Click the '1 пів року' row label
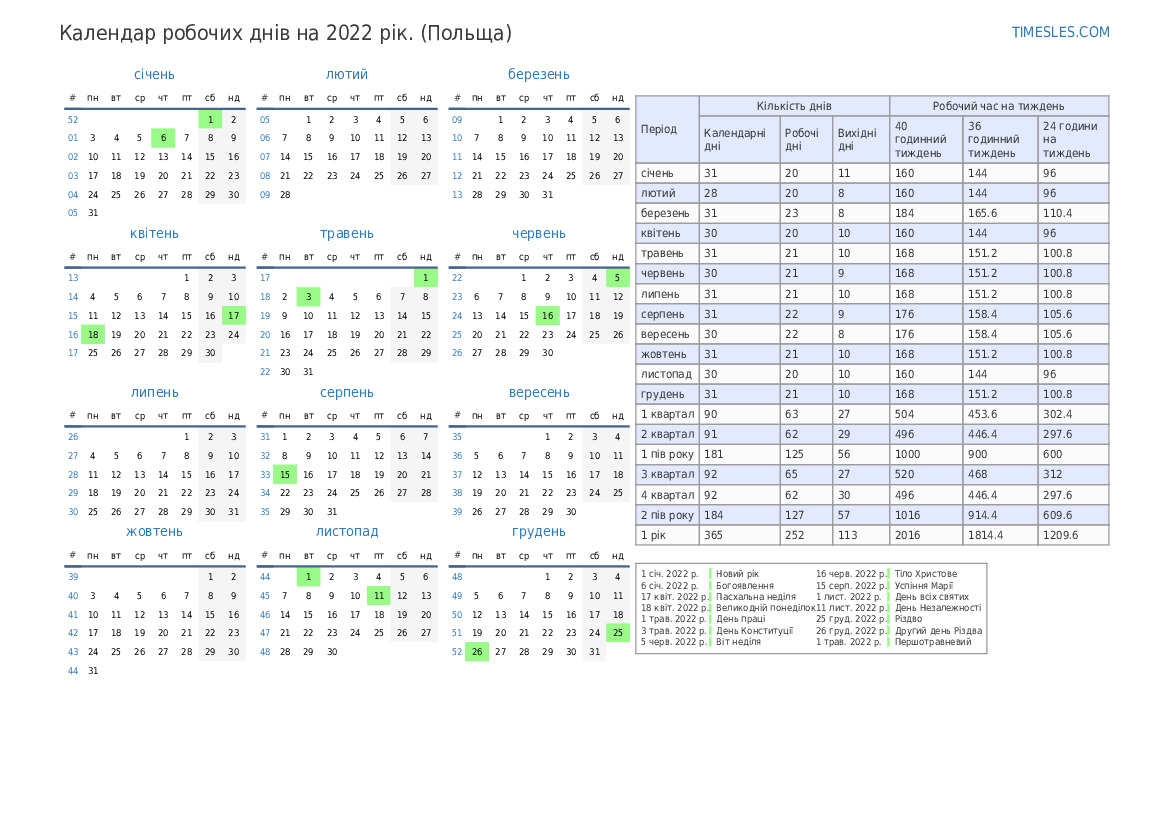This screenshot has width=1169, height=827. (667, 455)
